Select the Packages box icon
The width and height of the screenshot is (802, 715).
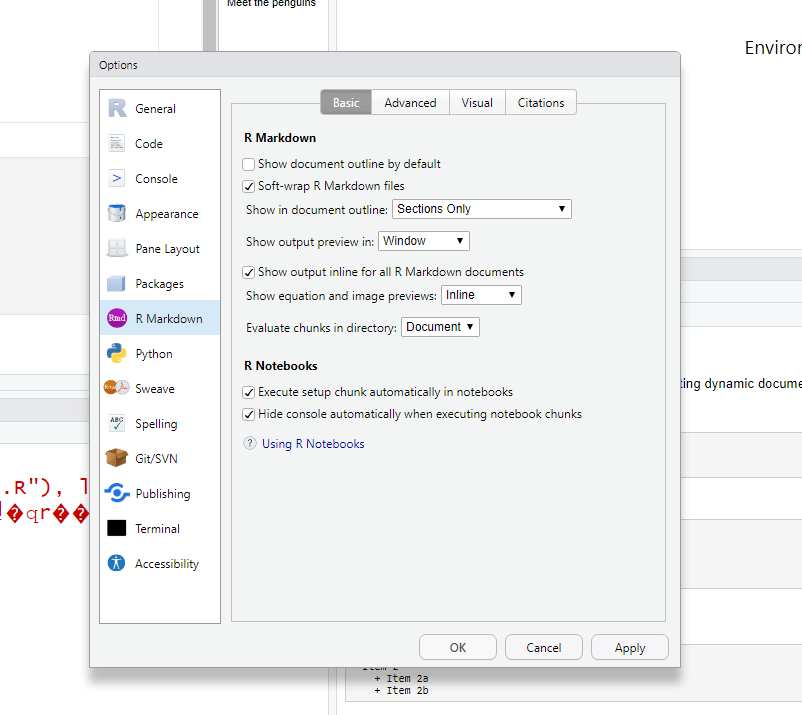coord(117,283)
